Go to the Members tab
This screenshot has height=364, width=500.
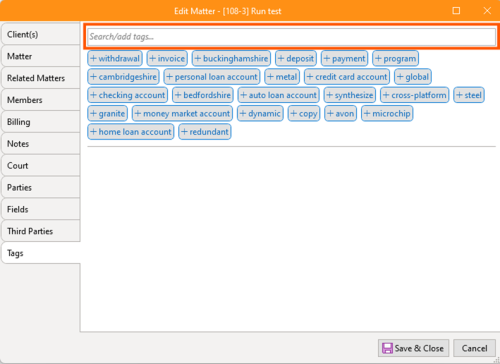click(x=41, y=100)
